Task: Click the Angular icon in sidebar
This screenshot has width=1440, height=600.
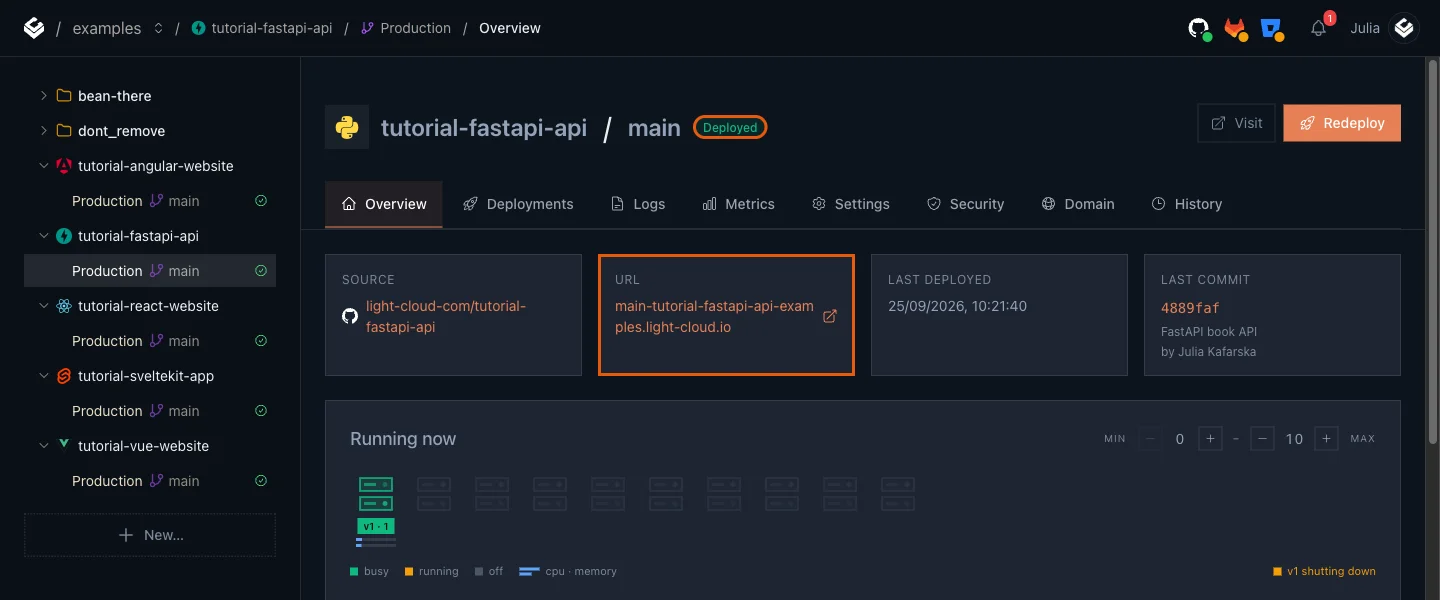Action: click(64, 166)
